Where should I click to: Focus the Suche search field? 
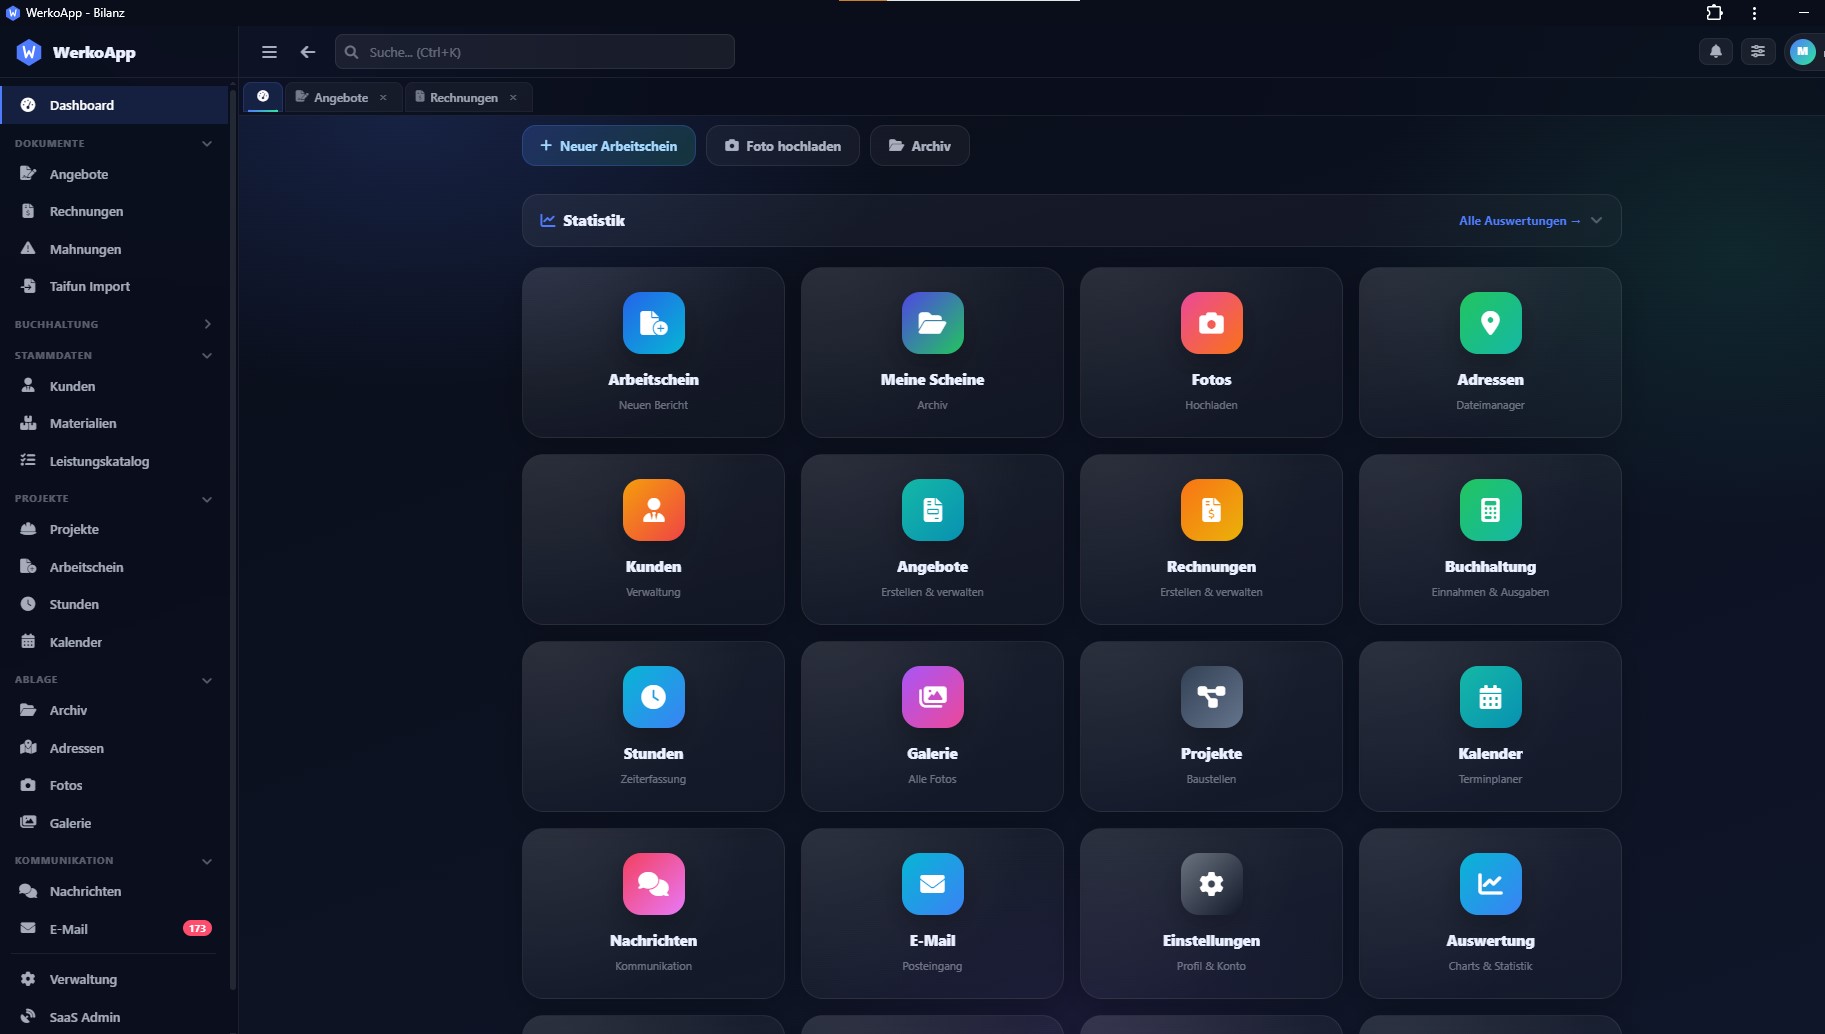(x=535, y=52)
